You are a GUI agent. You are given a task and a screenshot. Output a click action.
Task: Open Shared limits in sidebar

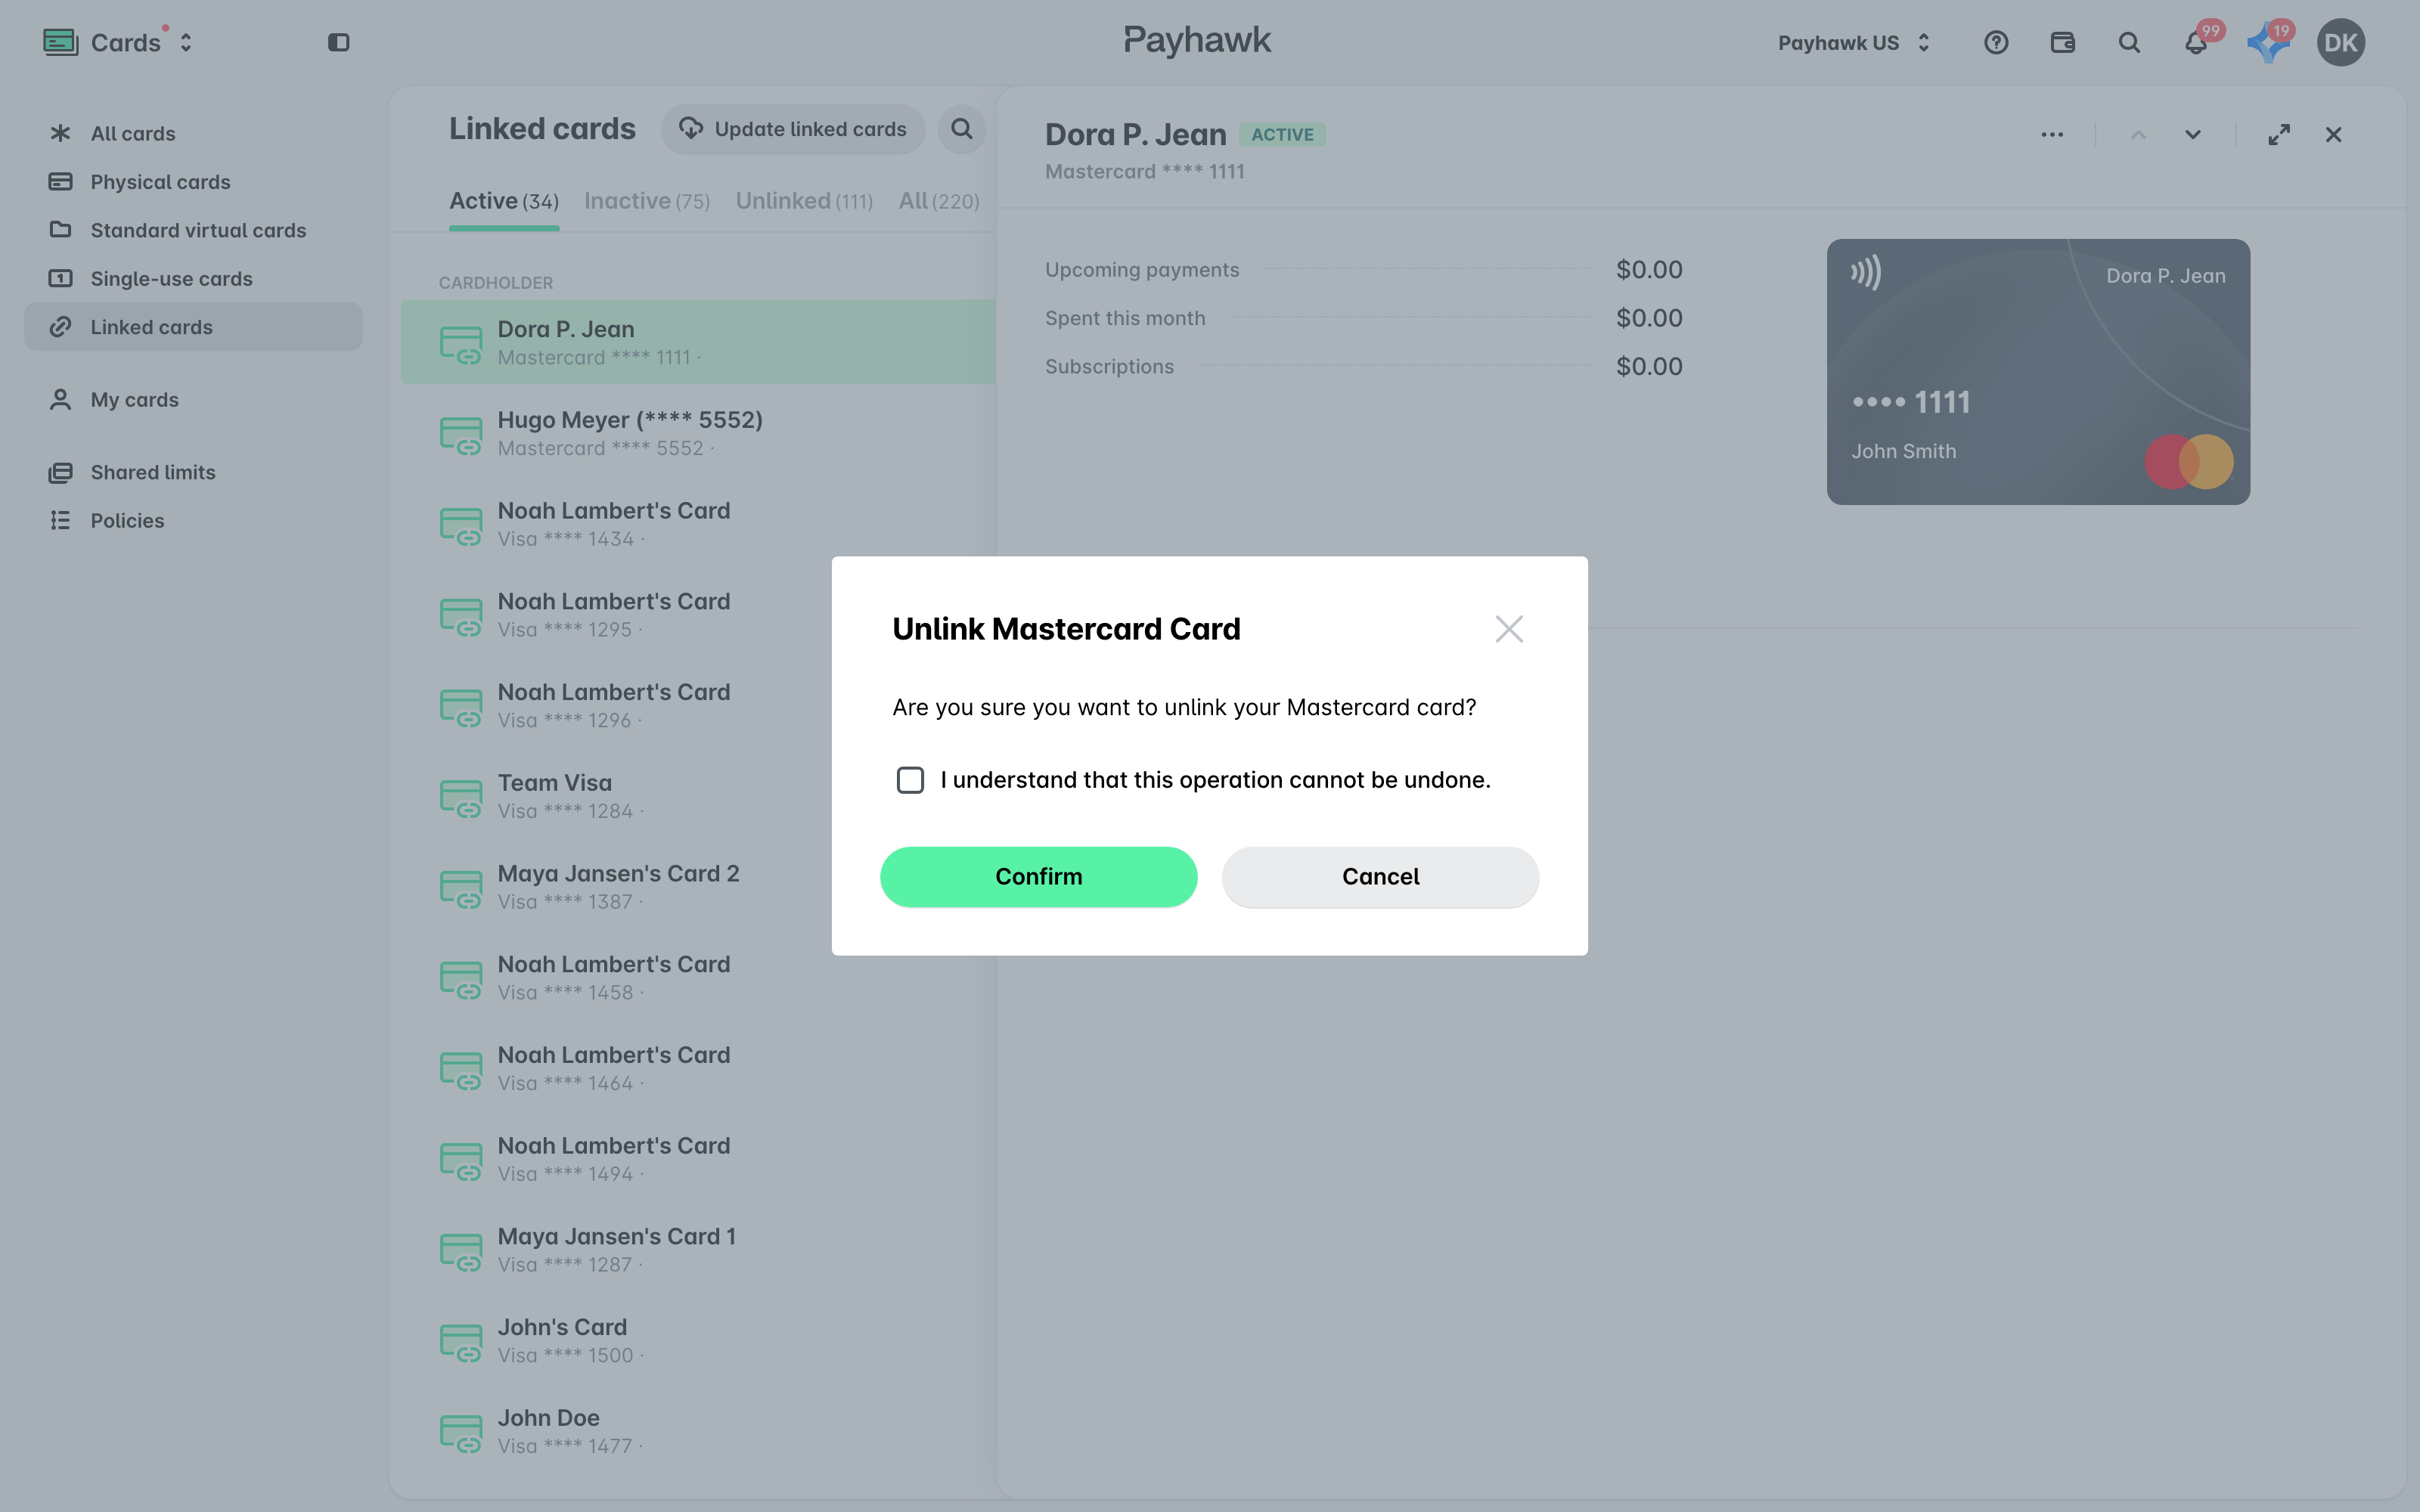(x=193, y=472)
